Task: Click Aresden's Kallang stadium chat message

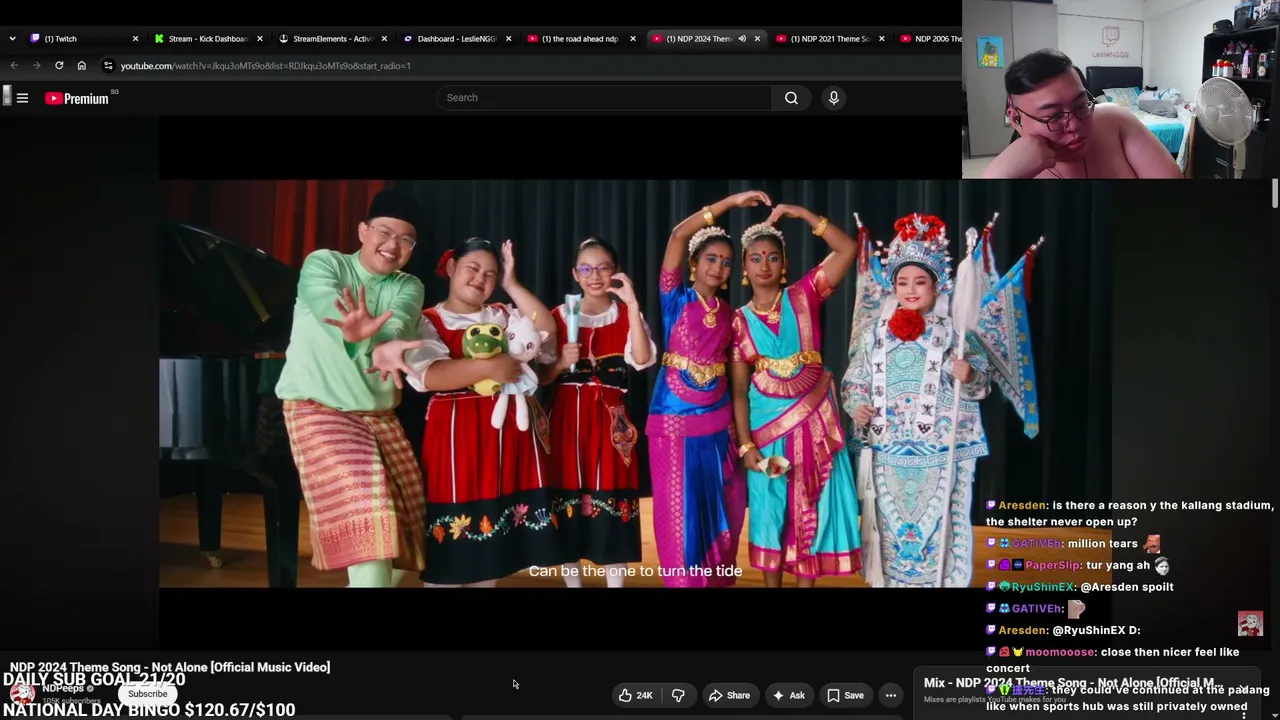Action: pyautogui.click(x=1130, y=514)
